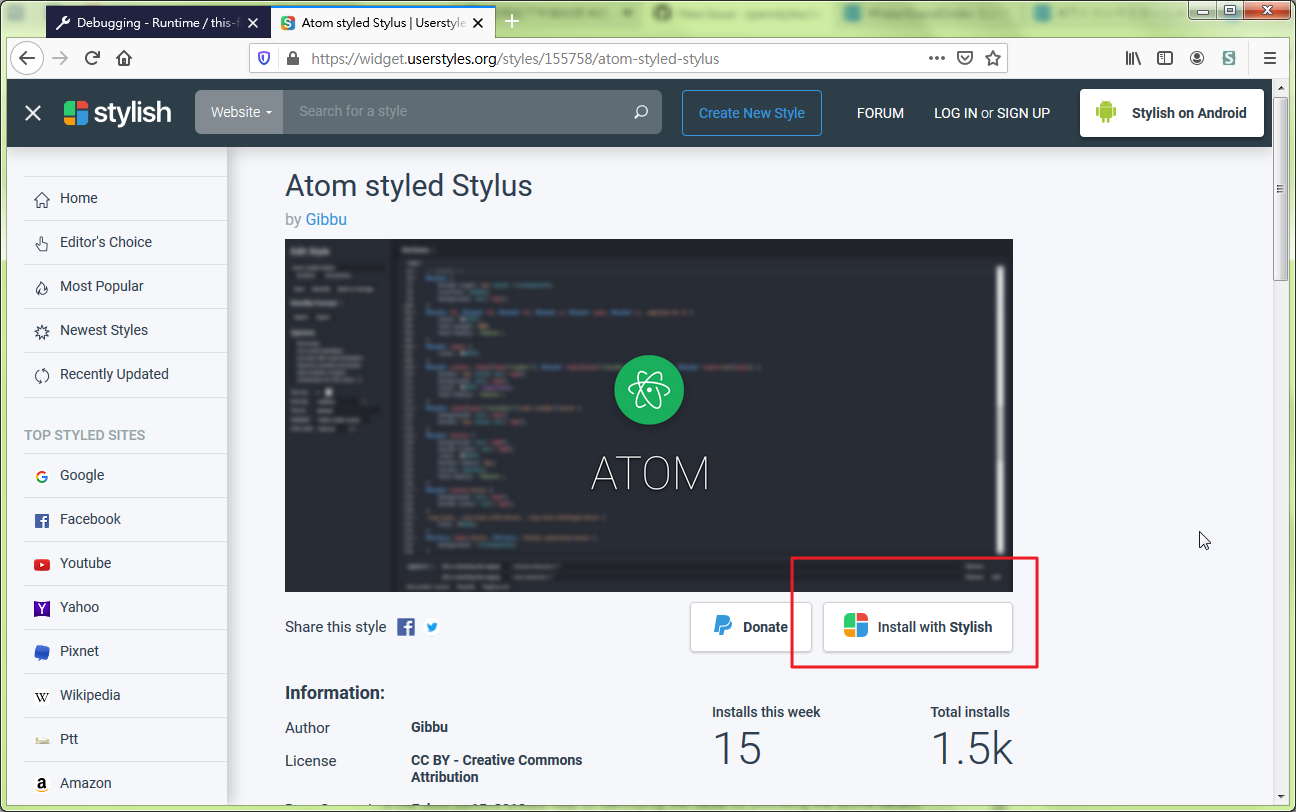
Task: Toggle the bookmark star for this page
Action: tap(993, 58)
